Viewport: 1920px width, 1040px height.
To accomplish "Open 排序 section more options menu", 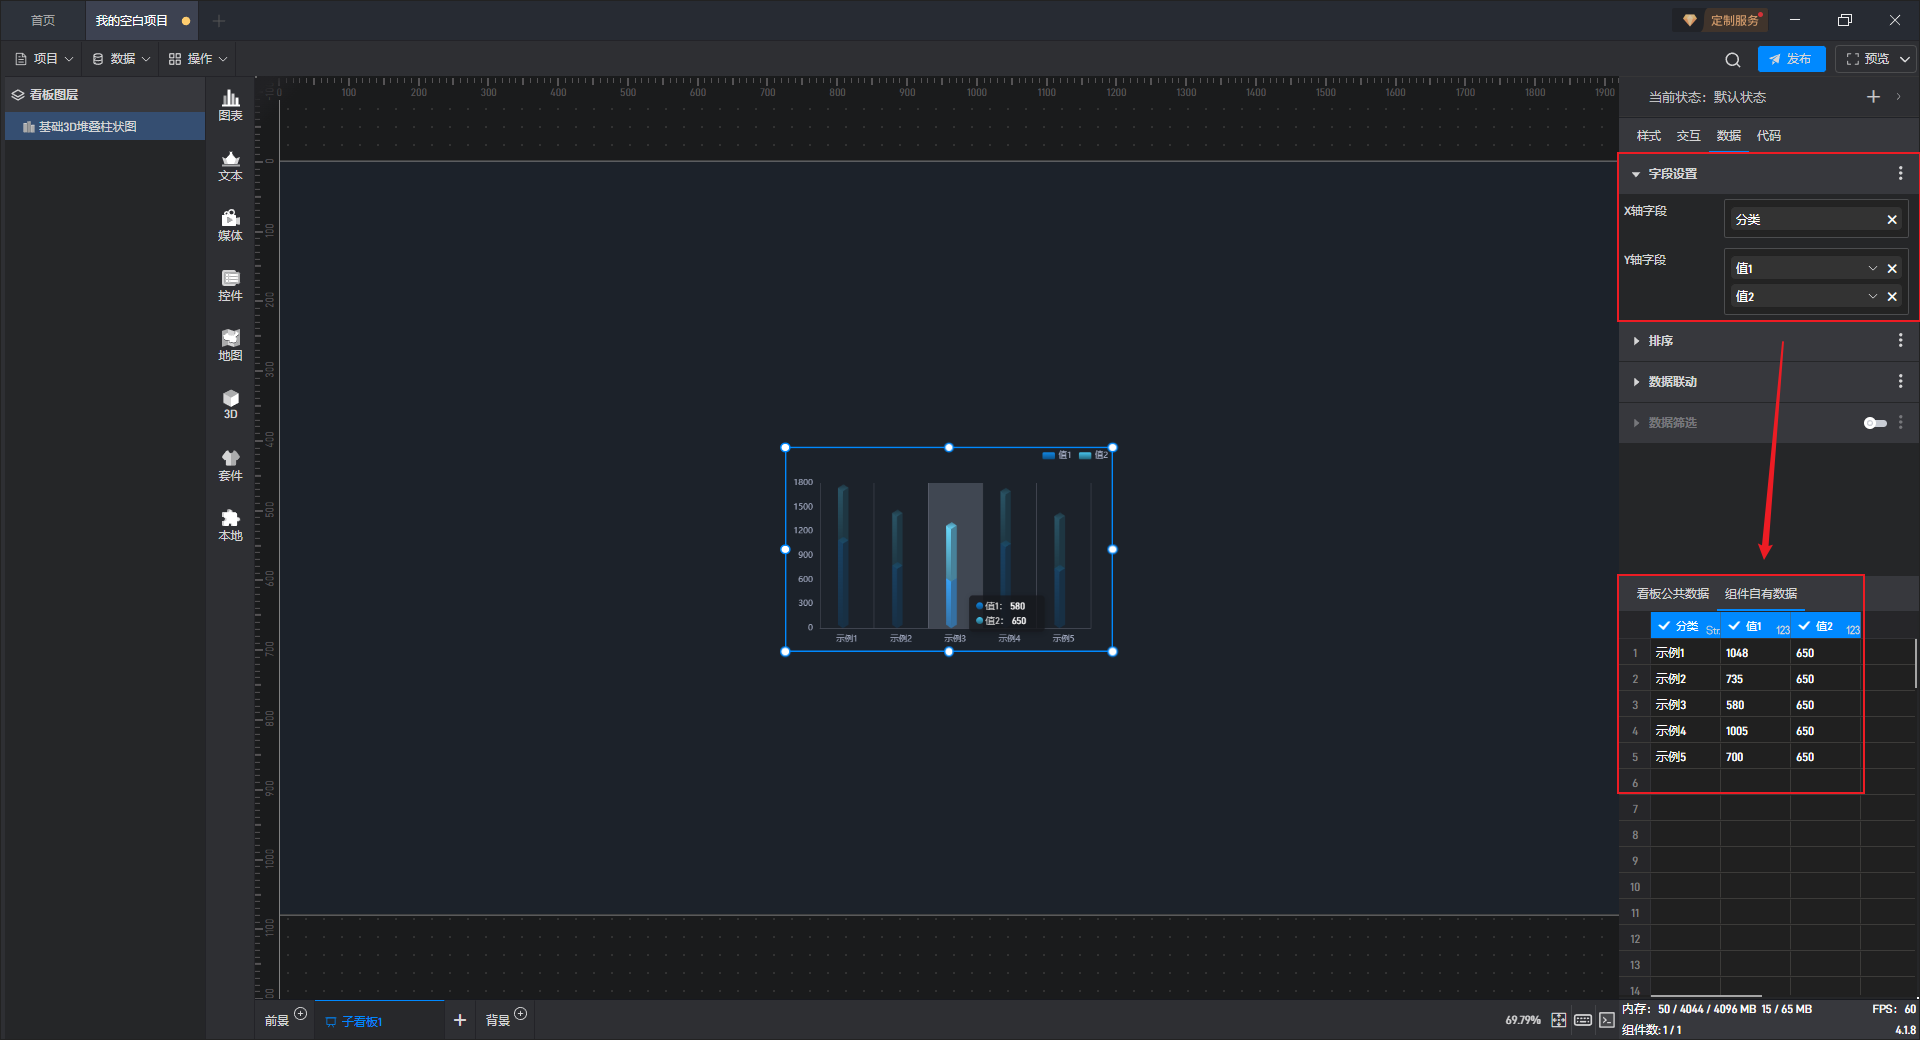I will point(1900,341).
